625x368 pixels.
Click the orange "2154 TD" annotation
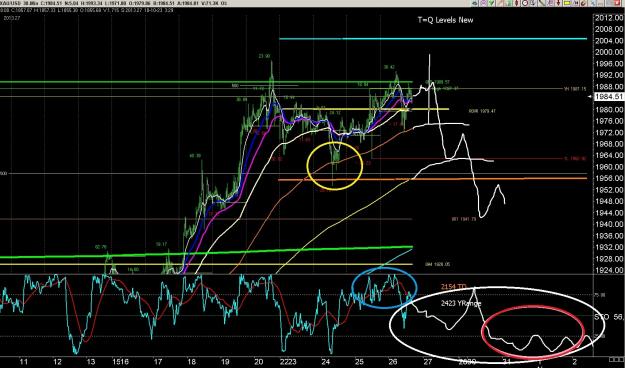click(454, 287)
